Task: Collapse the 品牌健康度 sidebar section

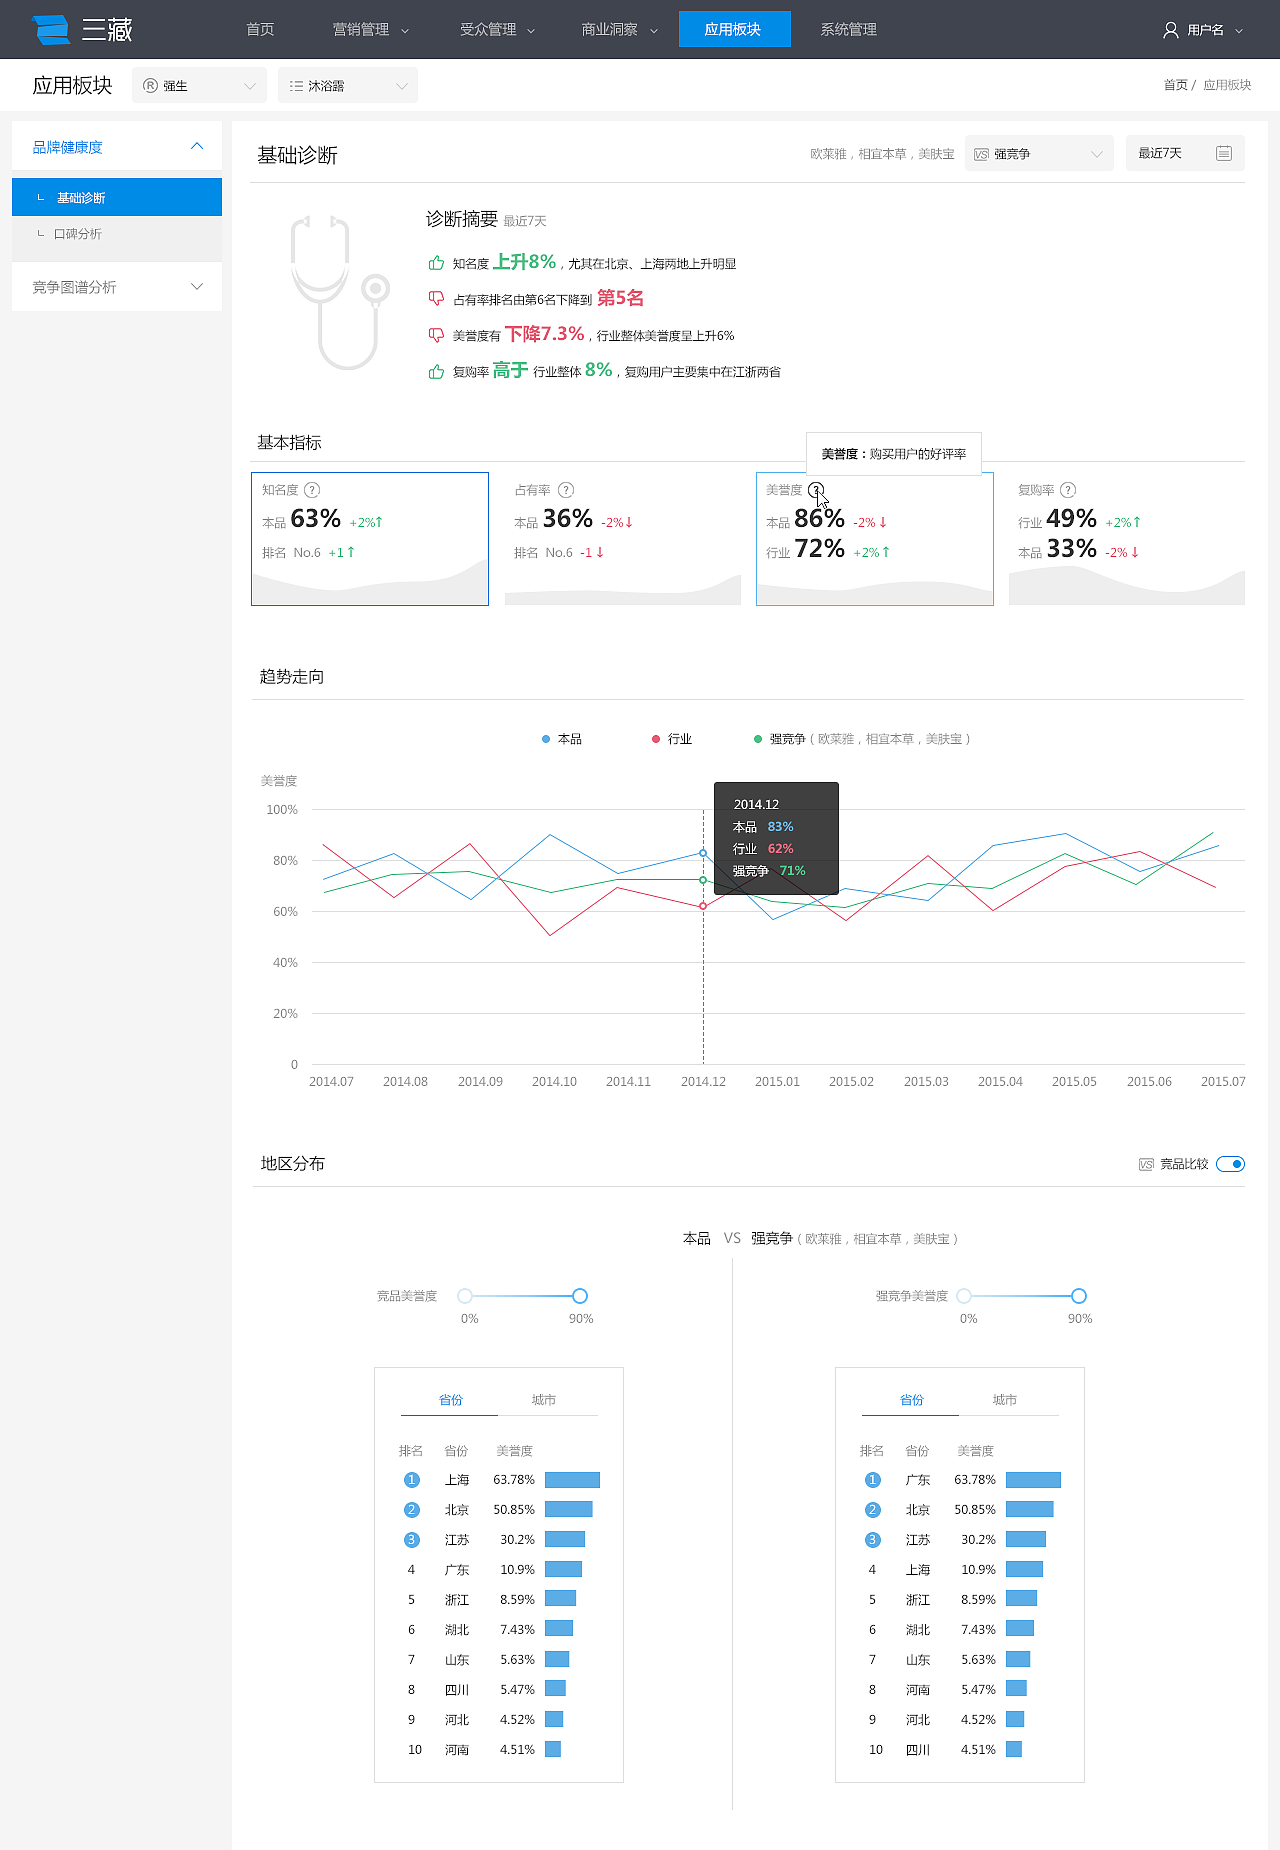Action: pyautogui.click(x=117, y=147)
